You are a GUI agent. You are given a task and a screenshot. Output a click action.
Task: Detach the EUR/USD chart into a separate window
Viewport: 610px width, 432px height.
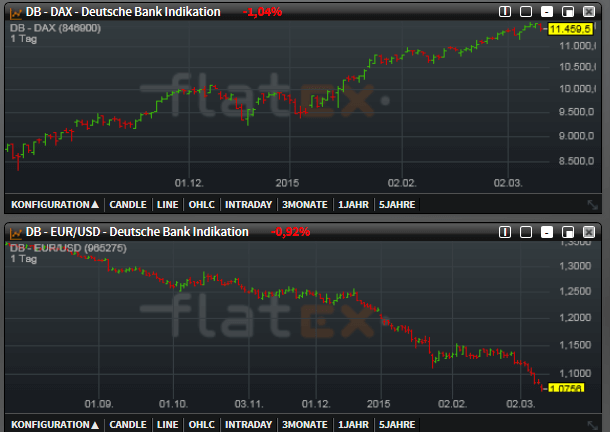(x=568, y=232)
